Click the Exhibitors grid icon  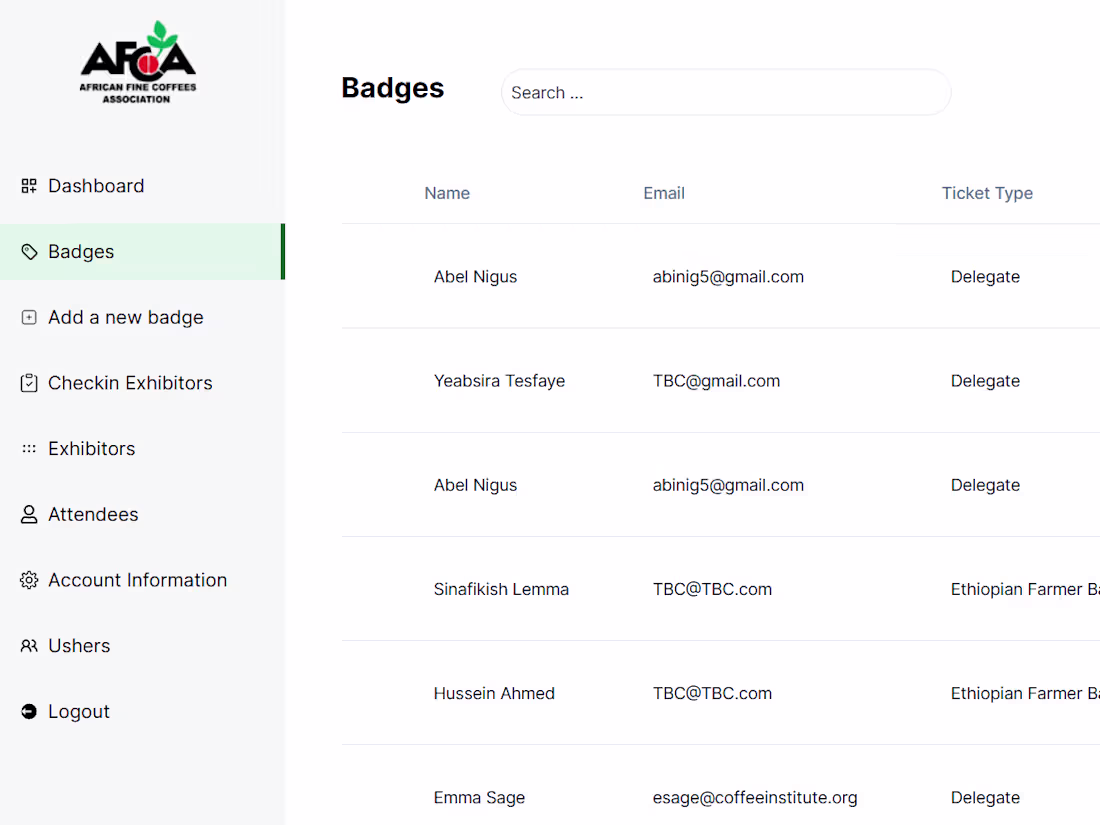pos(28,448)
